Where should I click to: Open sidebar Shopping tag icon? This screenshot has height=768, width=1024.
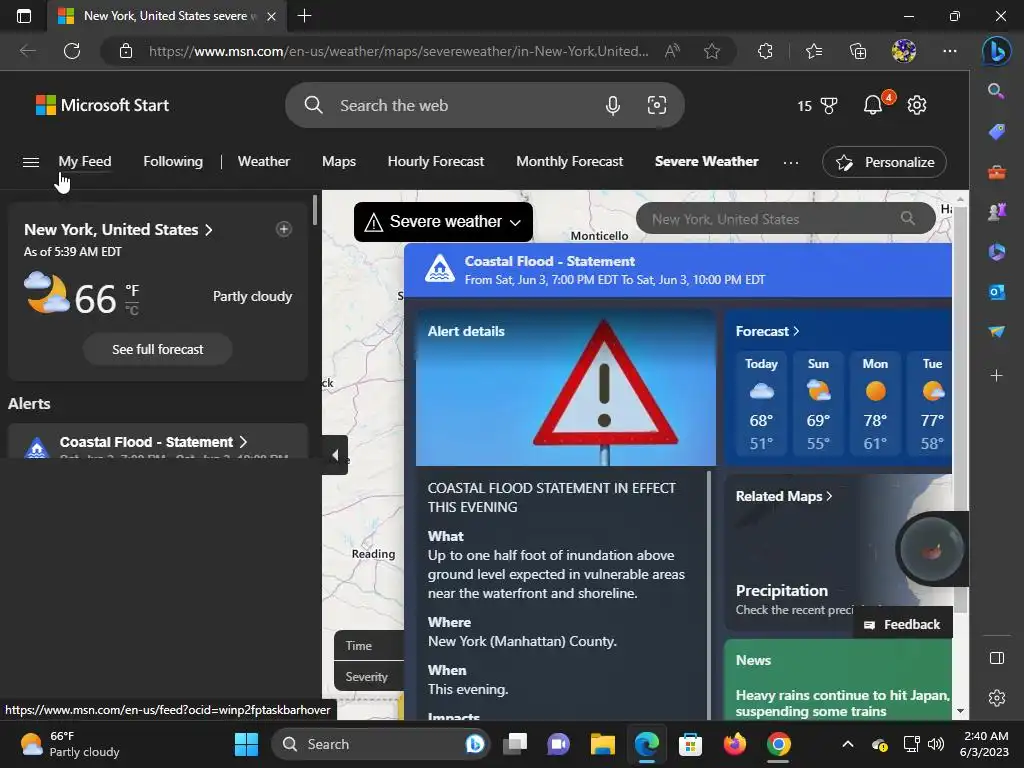997,132
